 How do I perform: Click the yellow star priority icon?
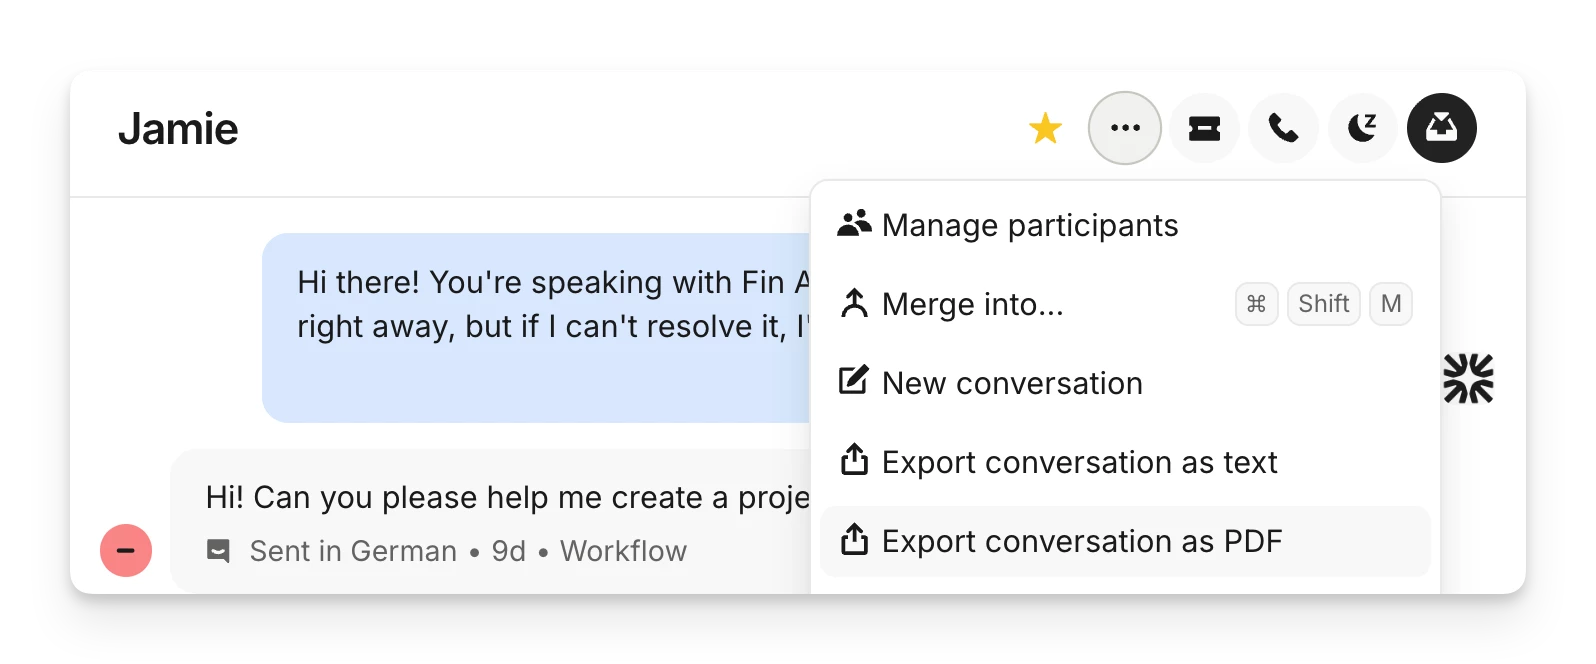[1045, 128]
